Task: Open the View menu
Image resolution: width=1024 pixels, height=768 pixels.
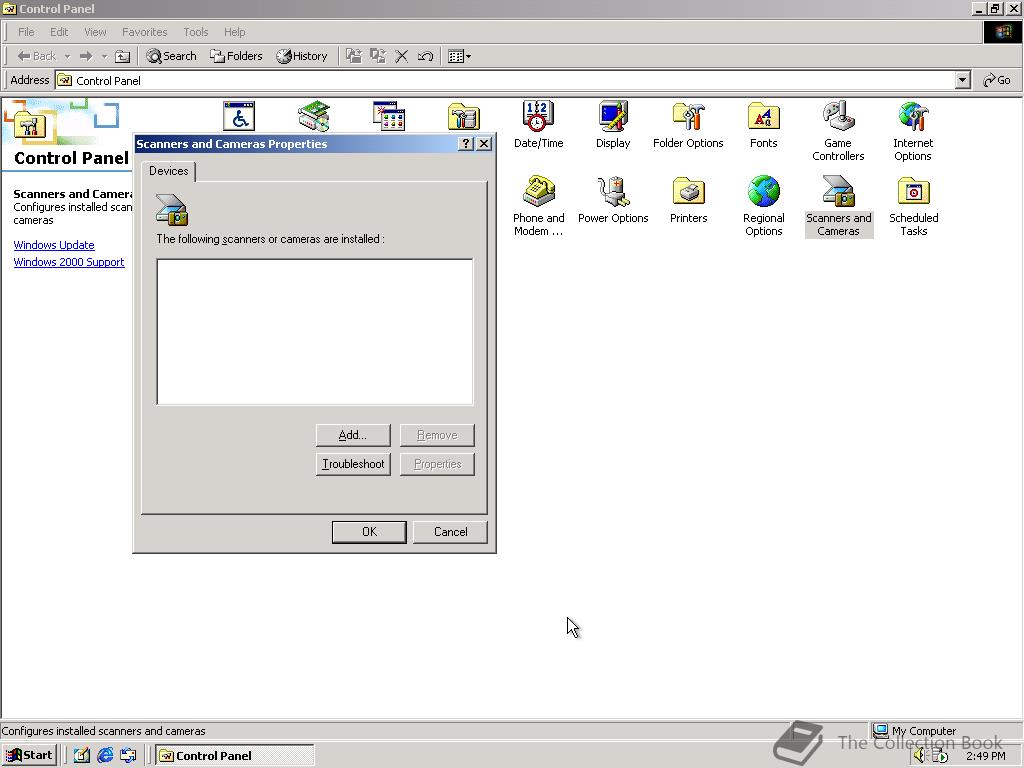Action: [x=95, y=32]
